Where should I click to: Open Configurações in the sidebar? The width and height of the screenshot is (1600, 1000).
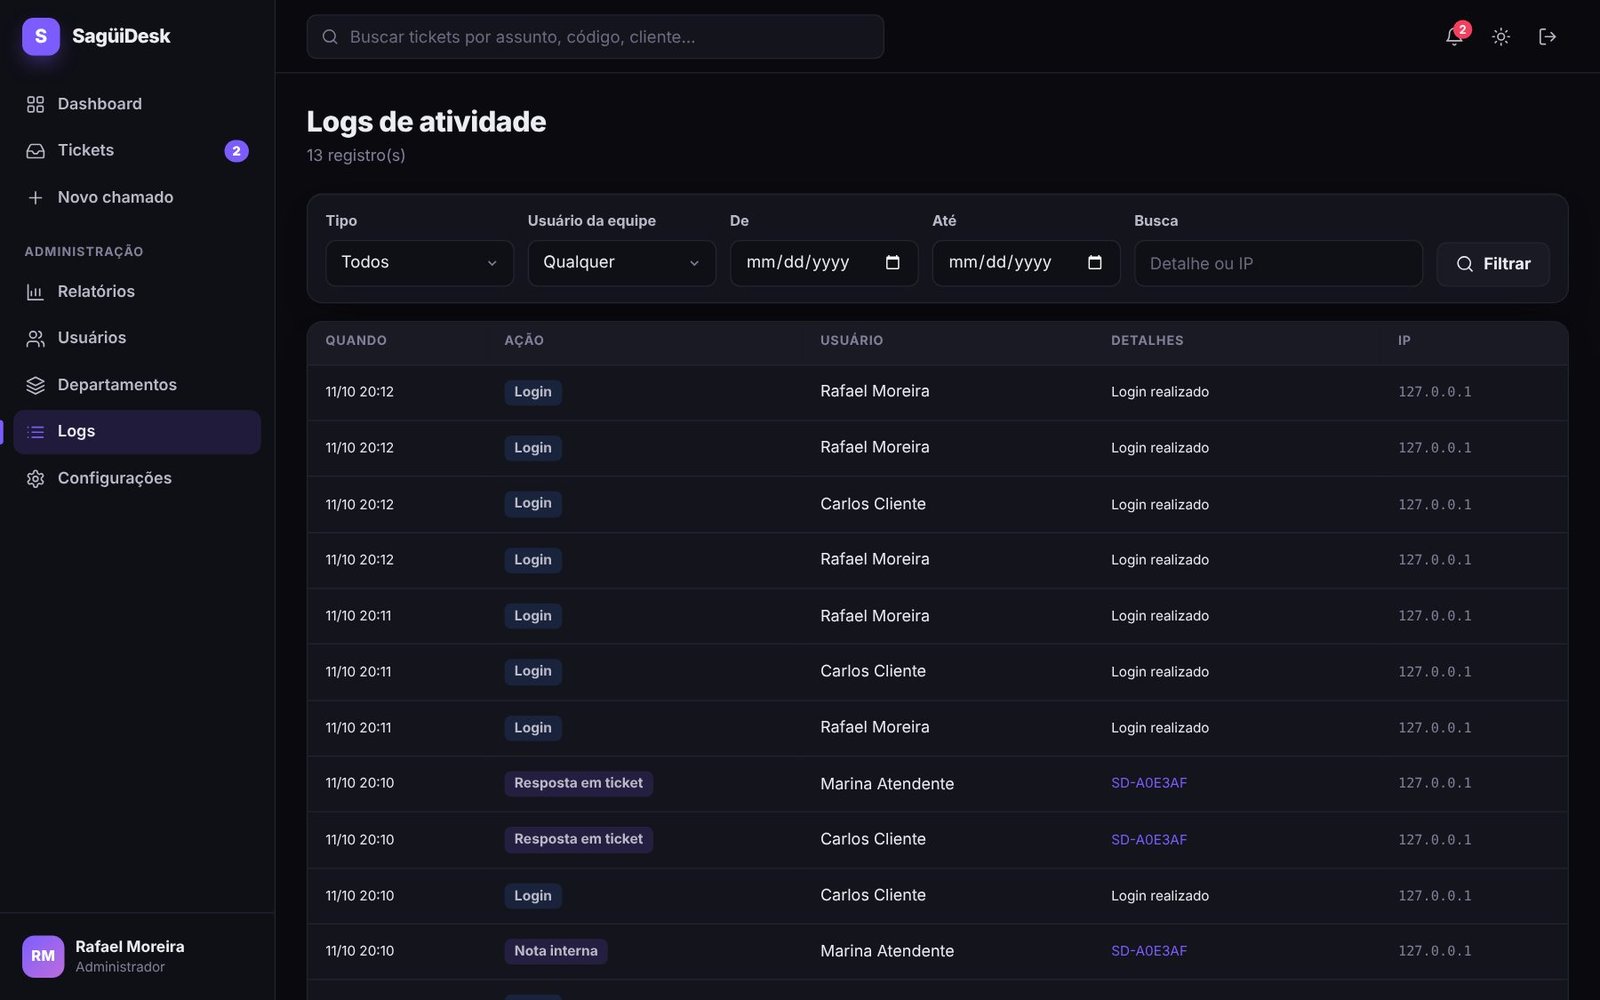(137, 479)
